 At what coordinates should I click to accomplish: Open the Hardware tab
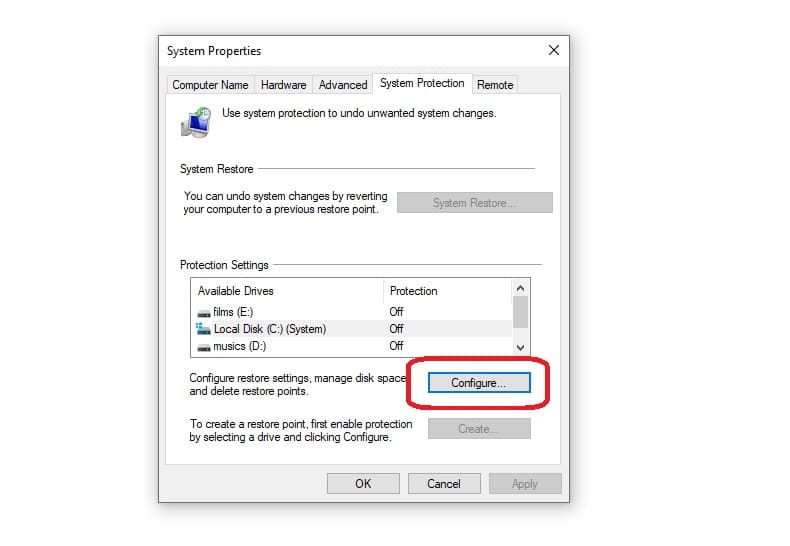[x=283, y=85]
